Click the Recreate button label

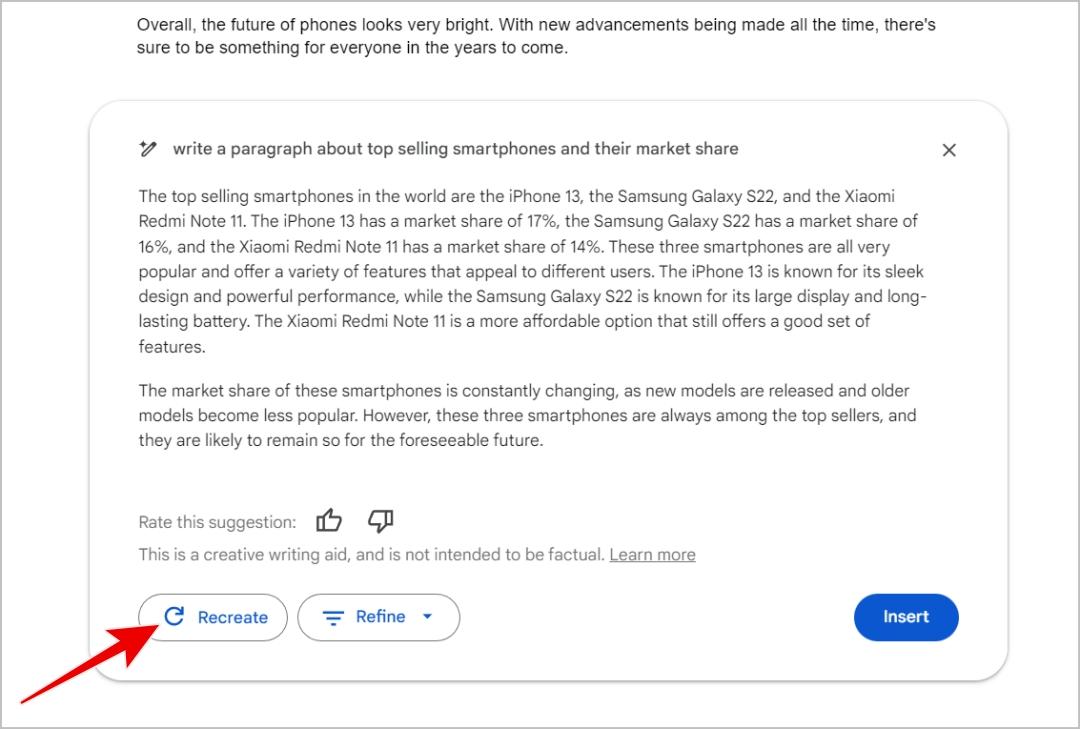[x=232, y=618]
